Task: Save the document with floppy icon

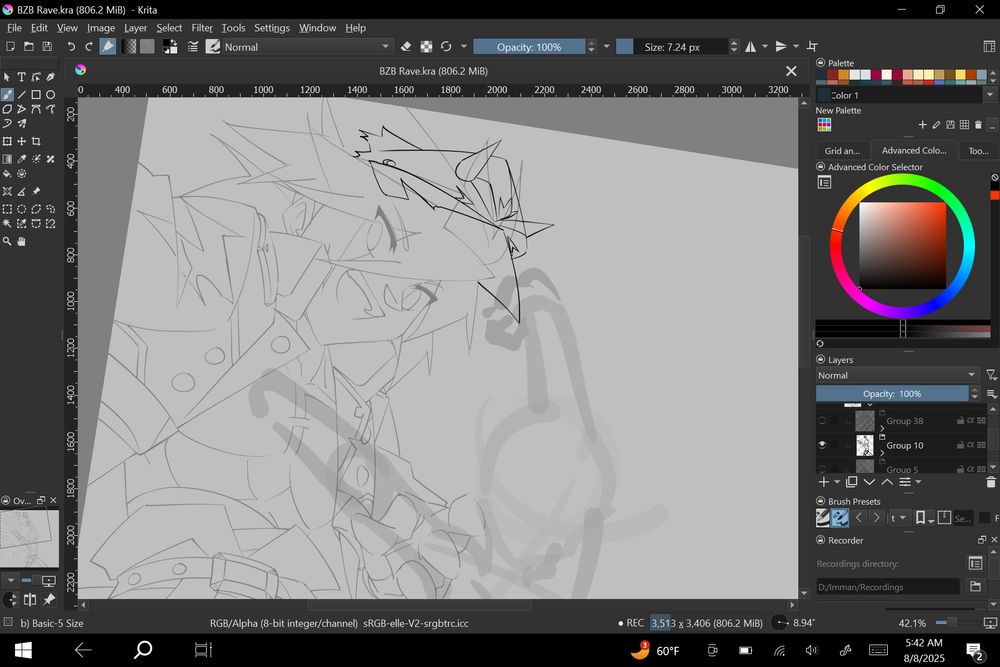Action: (x=47, y=47)
